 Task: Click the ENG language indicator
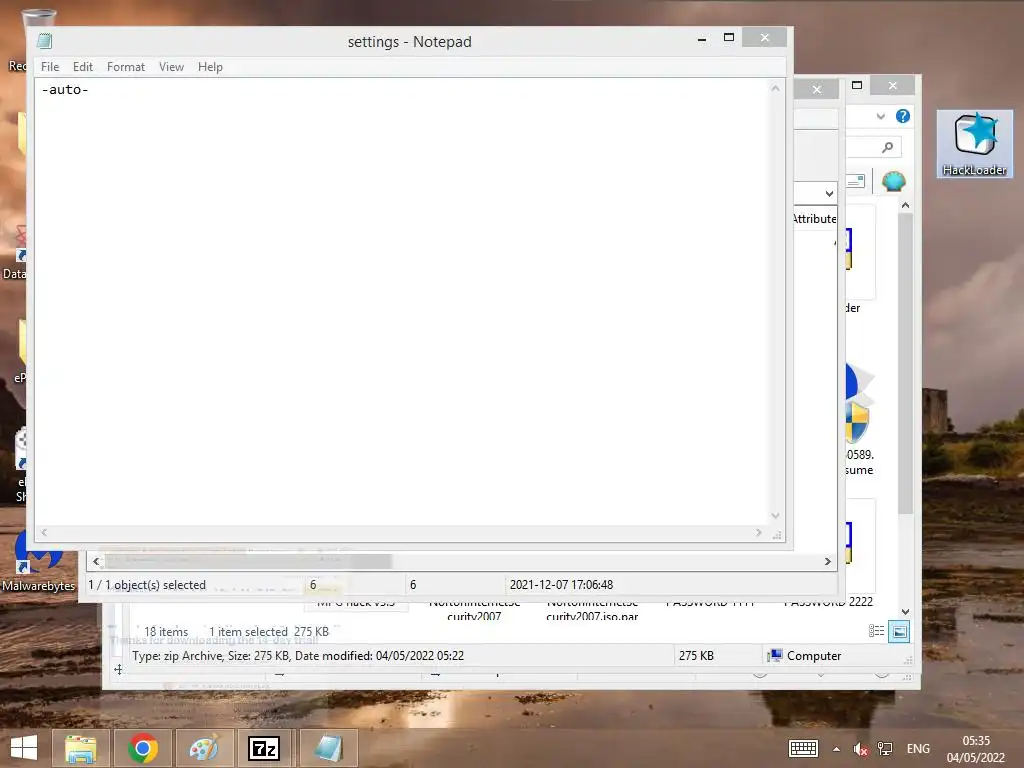click(918, 749)
